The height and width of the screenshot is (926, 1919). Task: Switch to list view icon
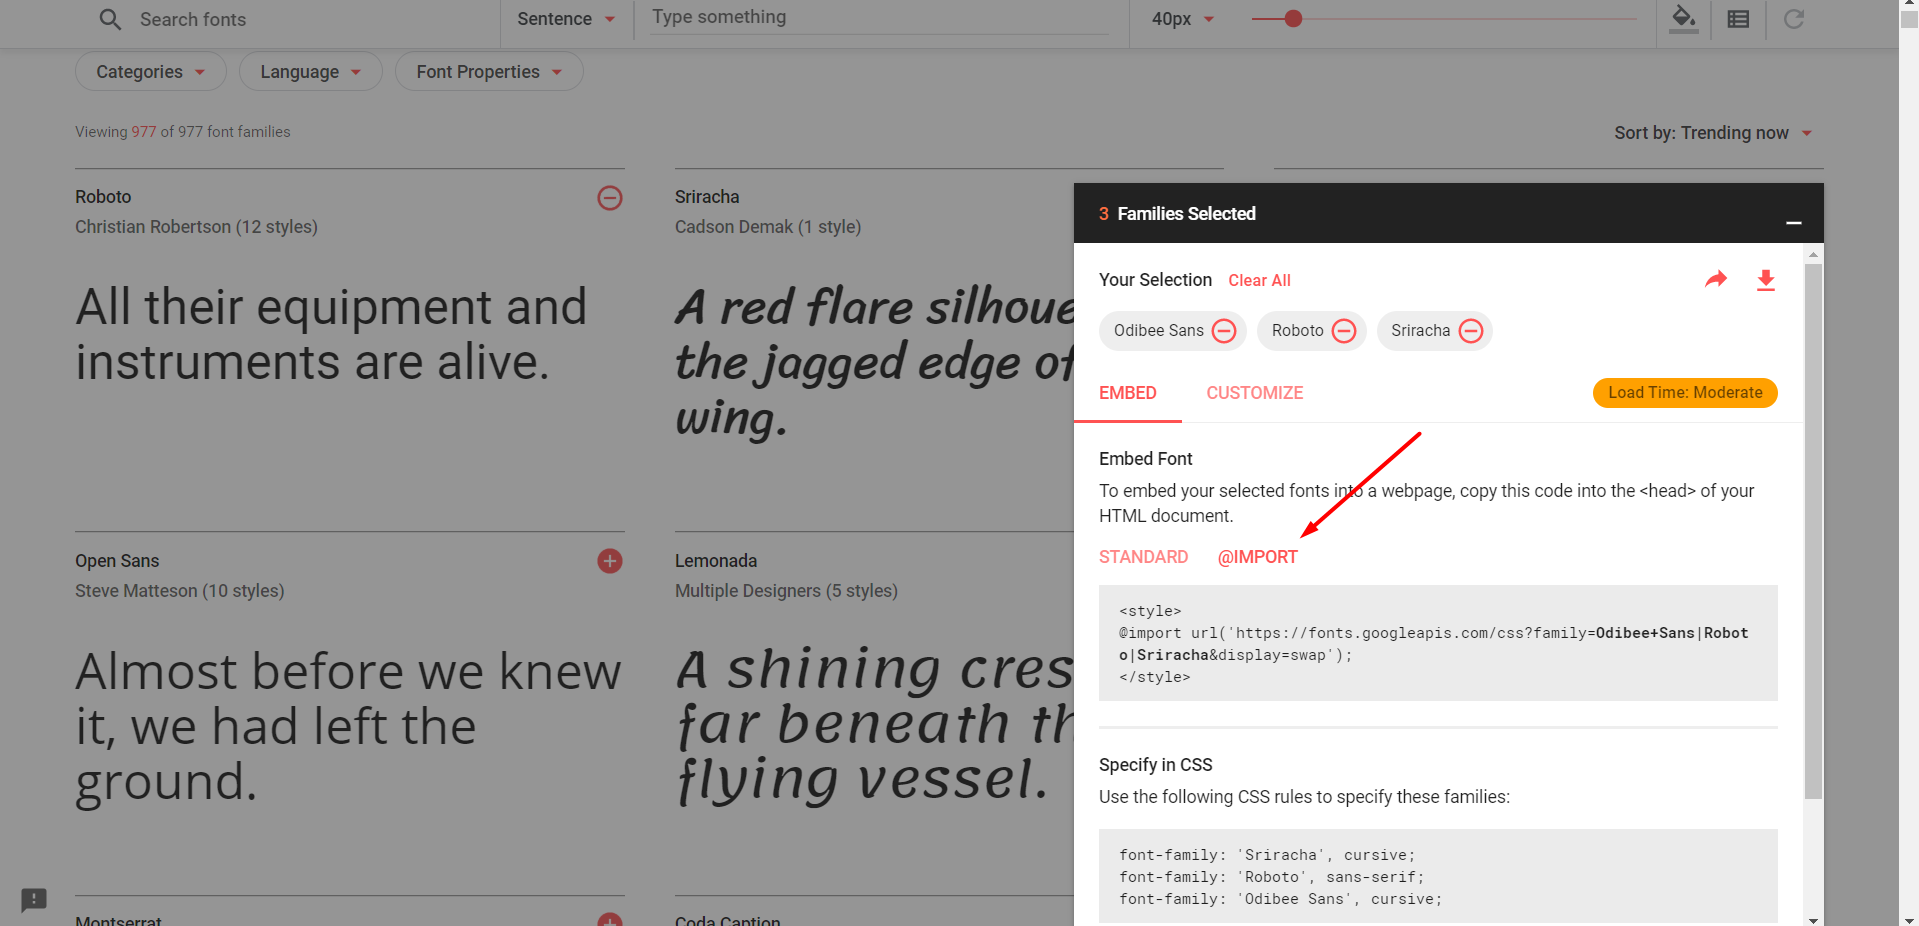1738,19
